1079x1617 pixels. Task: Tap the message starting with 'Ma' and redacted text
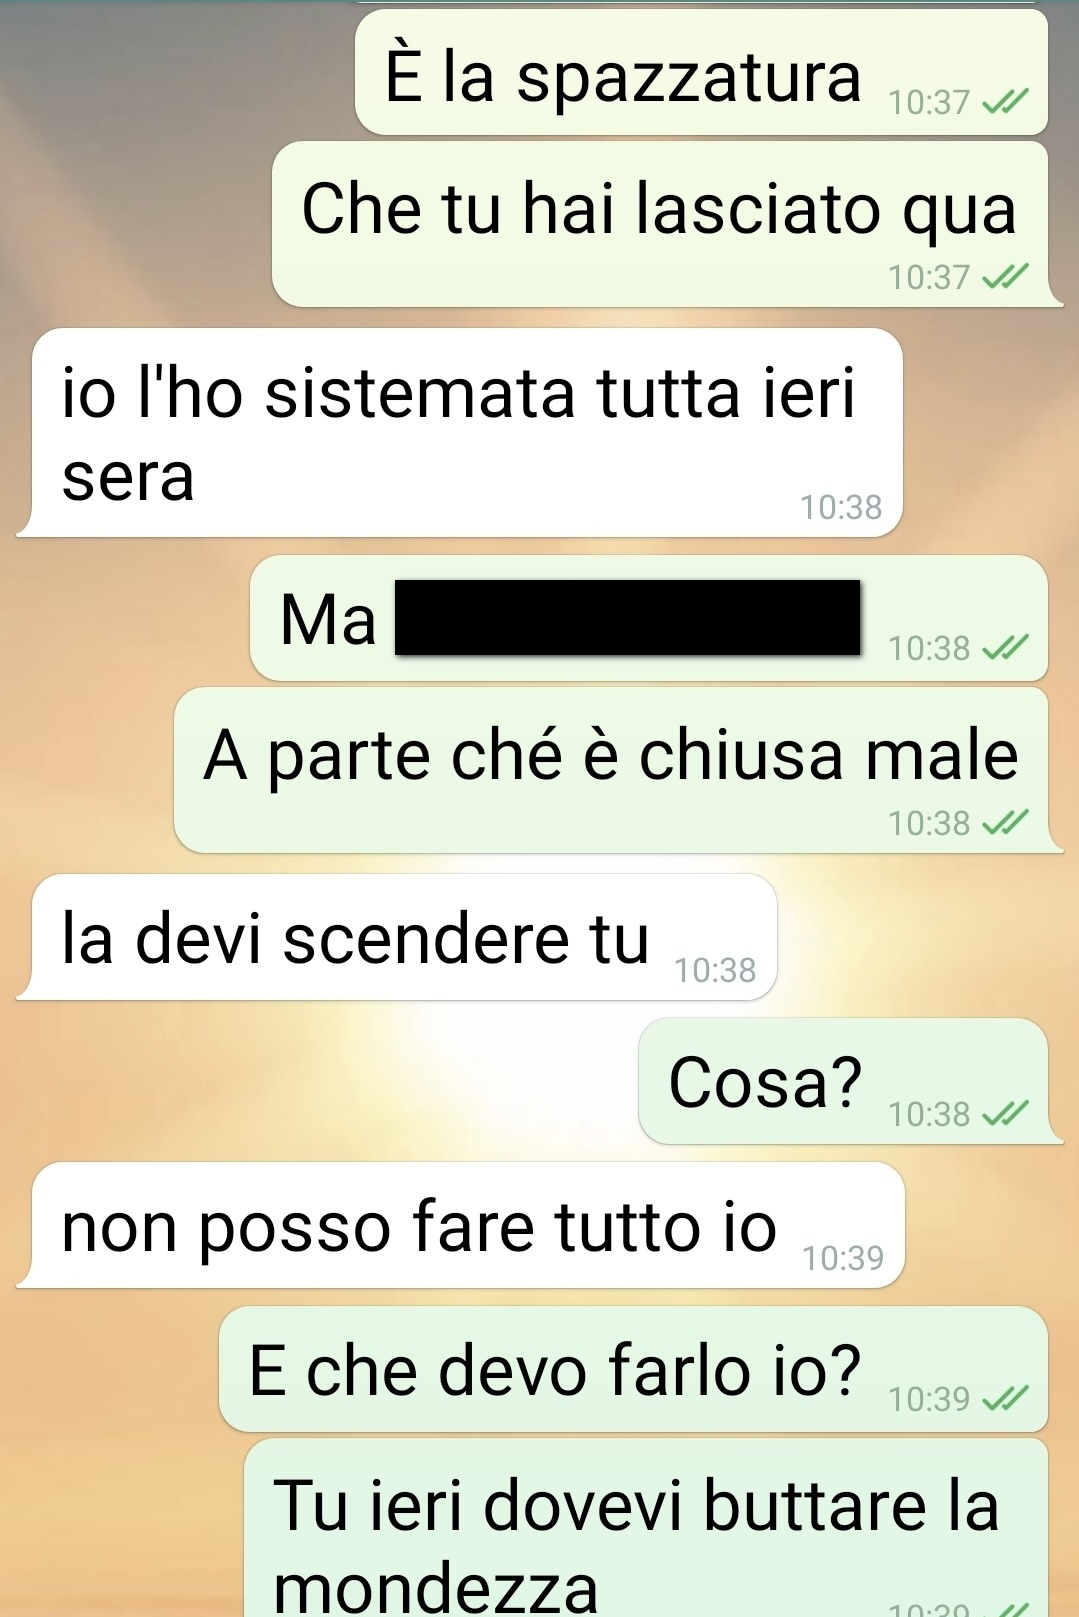[x=649, y=618]
